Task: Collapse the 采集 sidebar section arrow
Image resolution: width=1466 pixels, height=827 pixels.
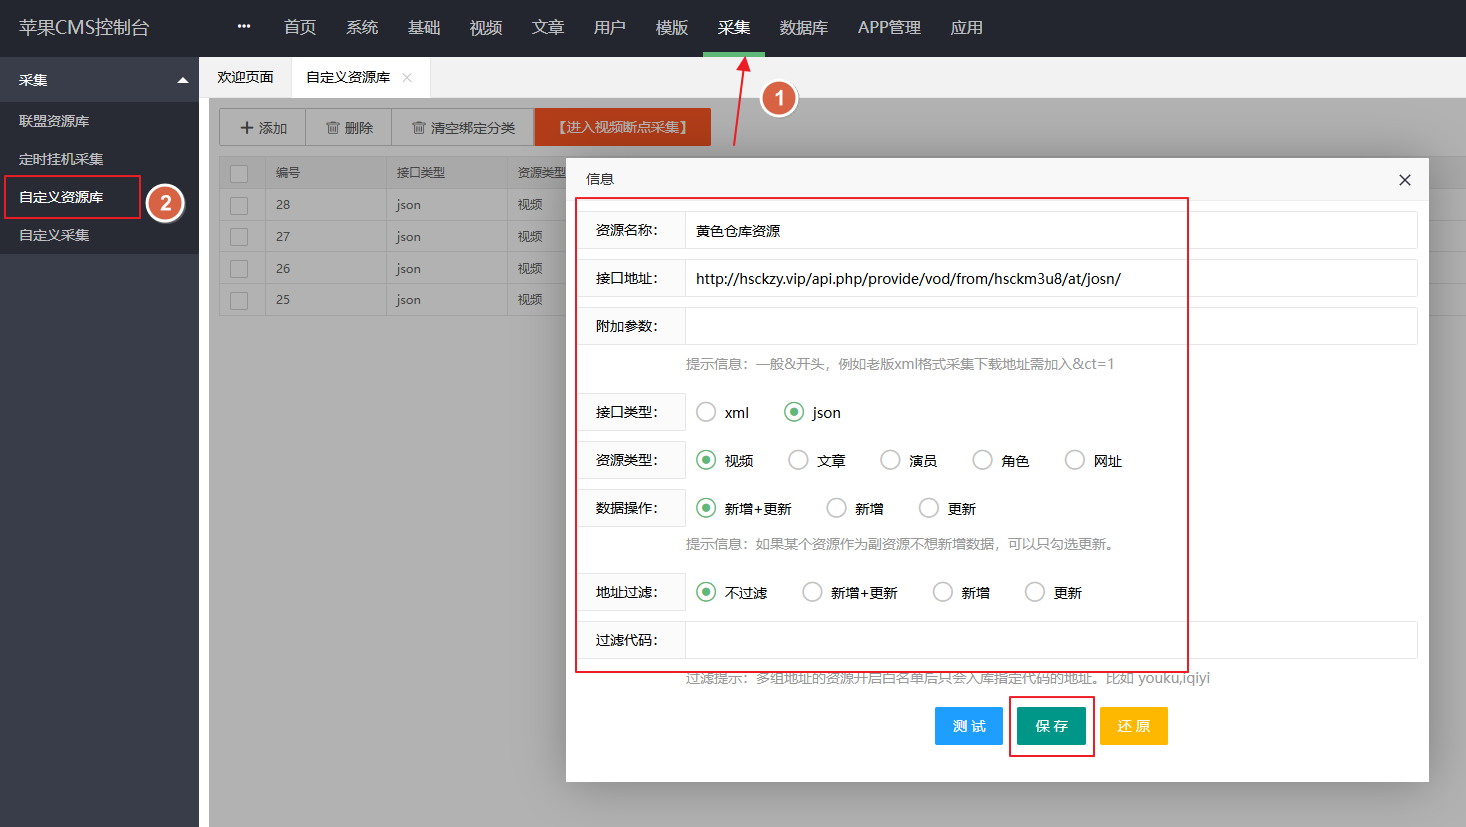Action: tap(182, 80)
